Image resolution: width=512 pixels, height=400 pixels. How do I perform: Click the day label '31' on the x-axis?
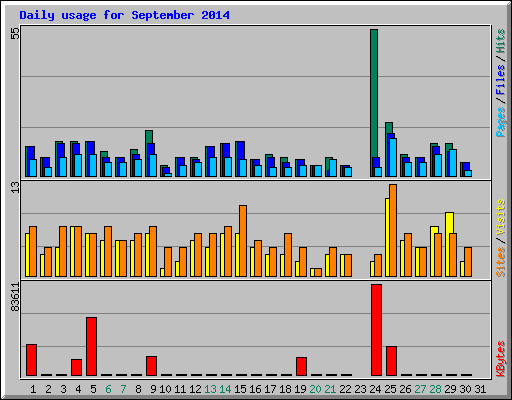pos(480,389)
